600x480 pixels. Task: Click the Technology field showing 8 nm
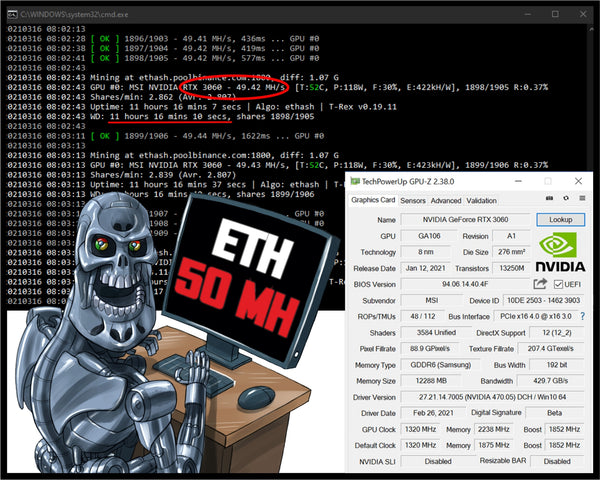tap(426, 252)
